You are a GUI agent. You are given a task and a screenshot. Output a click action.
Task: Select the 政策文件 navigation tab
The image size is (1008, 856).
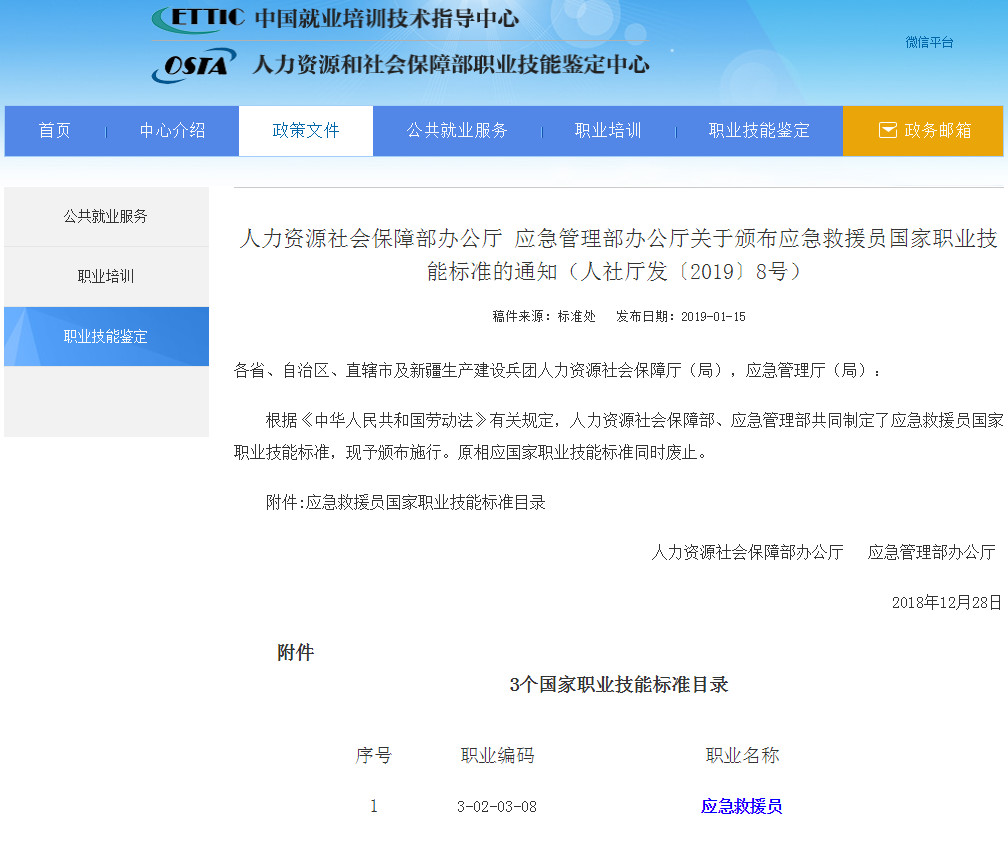(x=306, y=131)
